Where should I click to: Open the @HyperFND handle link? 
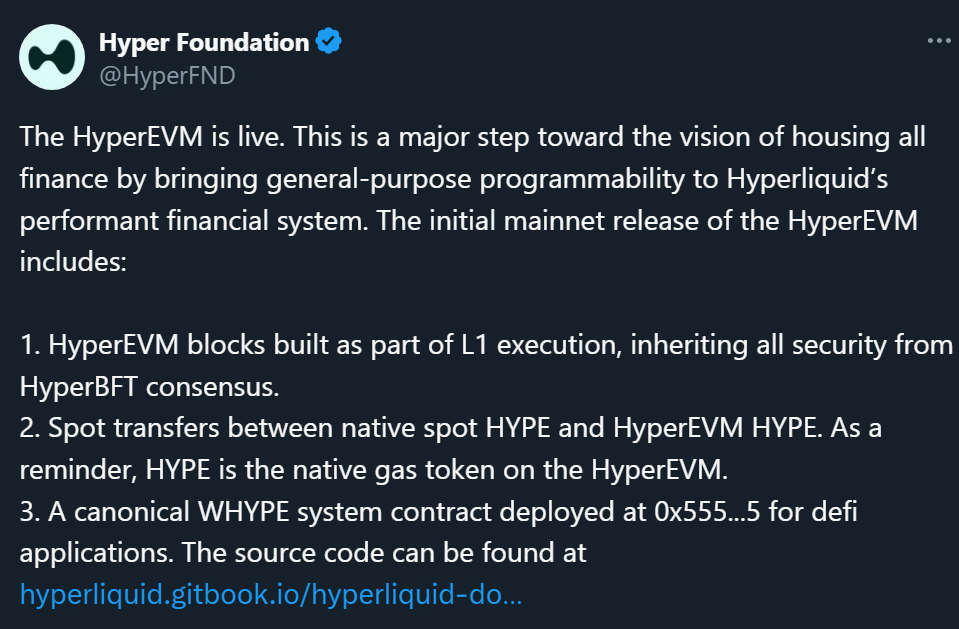click(x=167, y=76)
